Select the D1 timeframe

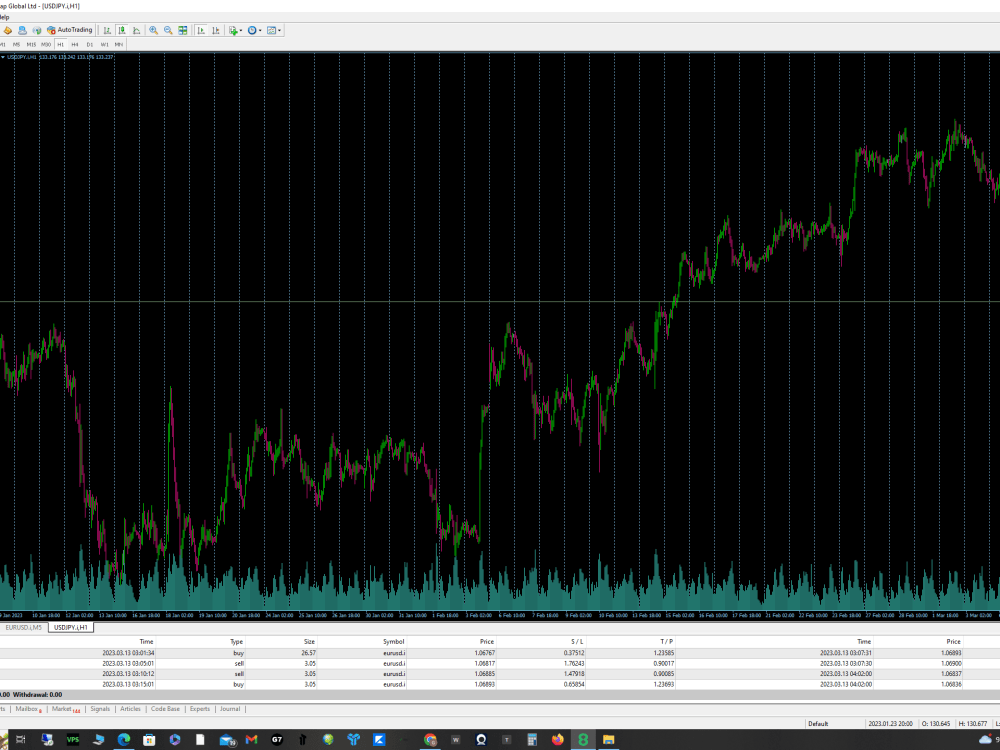90,45
